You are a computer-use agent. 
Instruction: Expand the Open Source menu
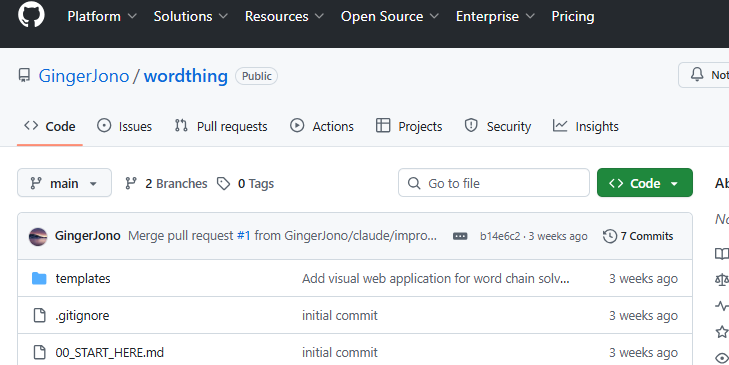(390, 16)
